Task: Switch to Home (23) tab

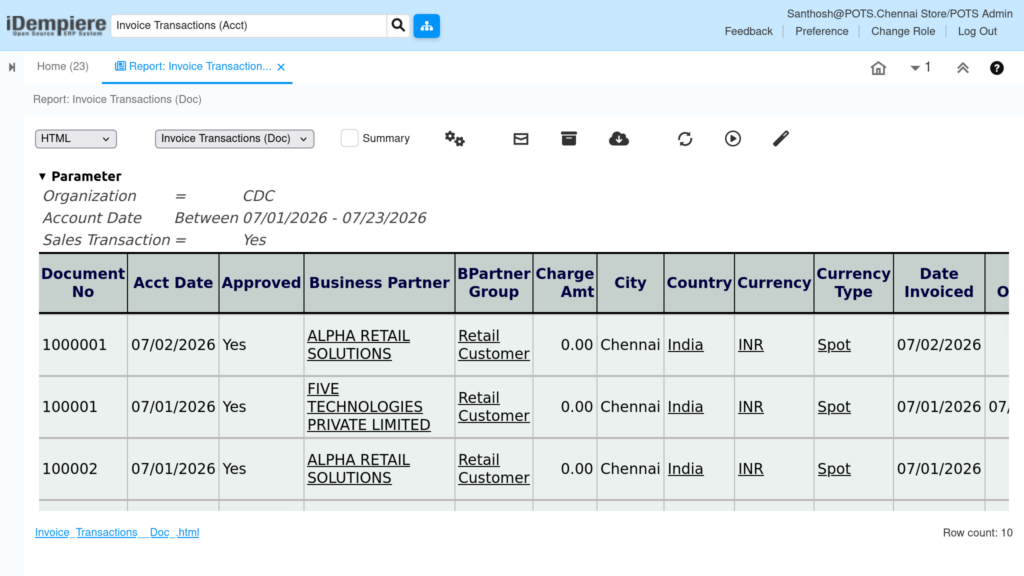Action: pos(63,67)
